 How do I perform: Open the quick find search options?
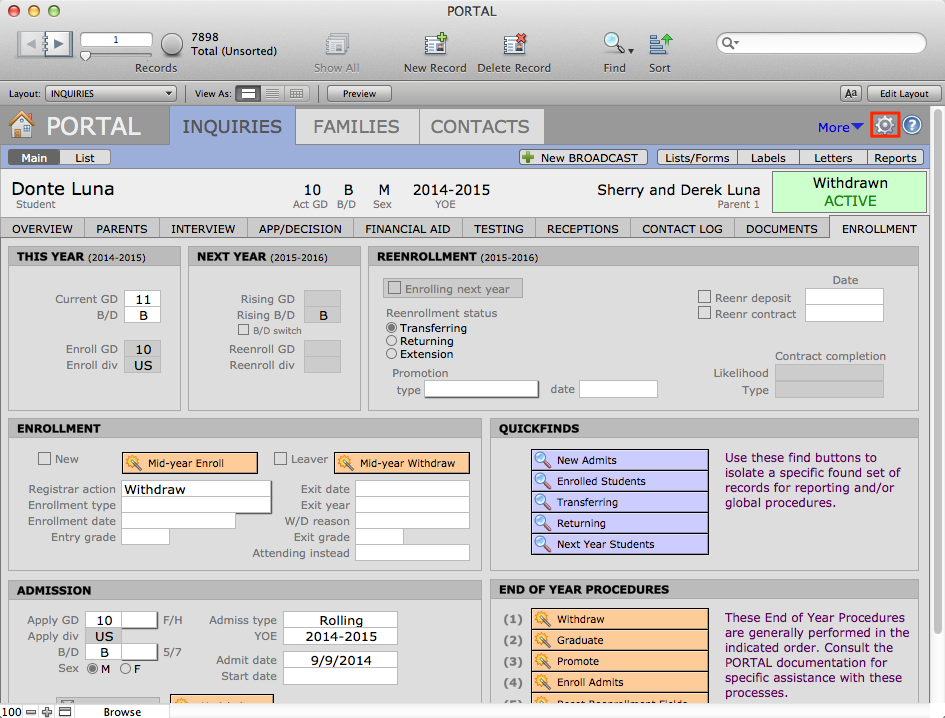(x=730, y=43)
